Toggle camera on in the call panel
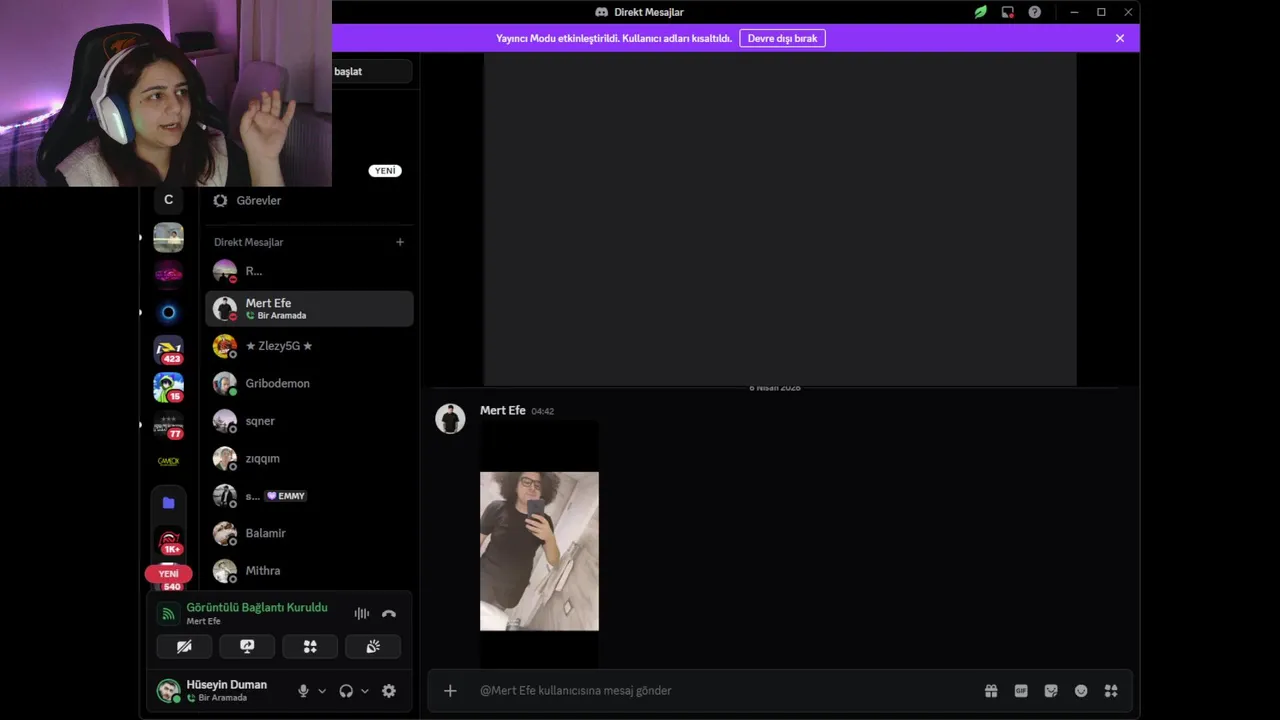The image size is (1280, 720). click(x=184, y=647)
